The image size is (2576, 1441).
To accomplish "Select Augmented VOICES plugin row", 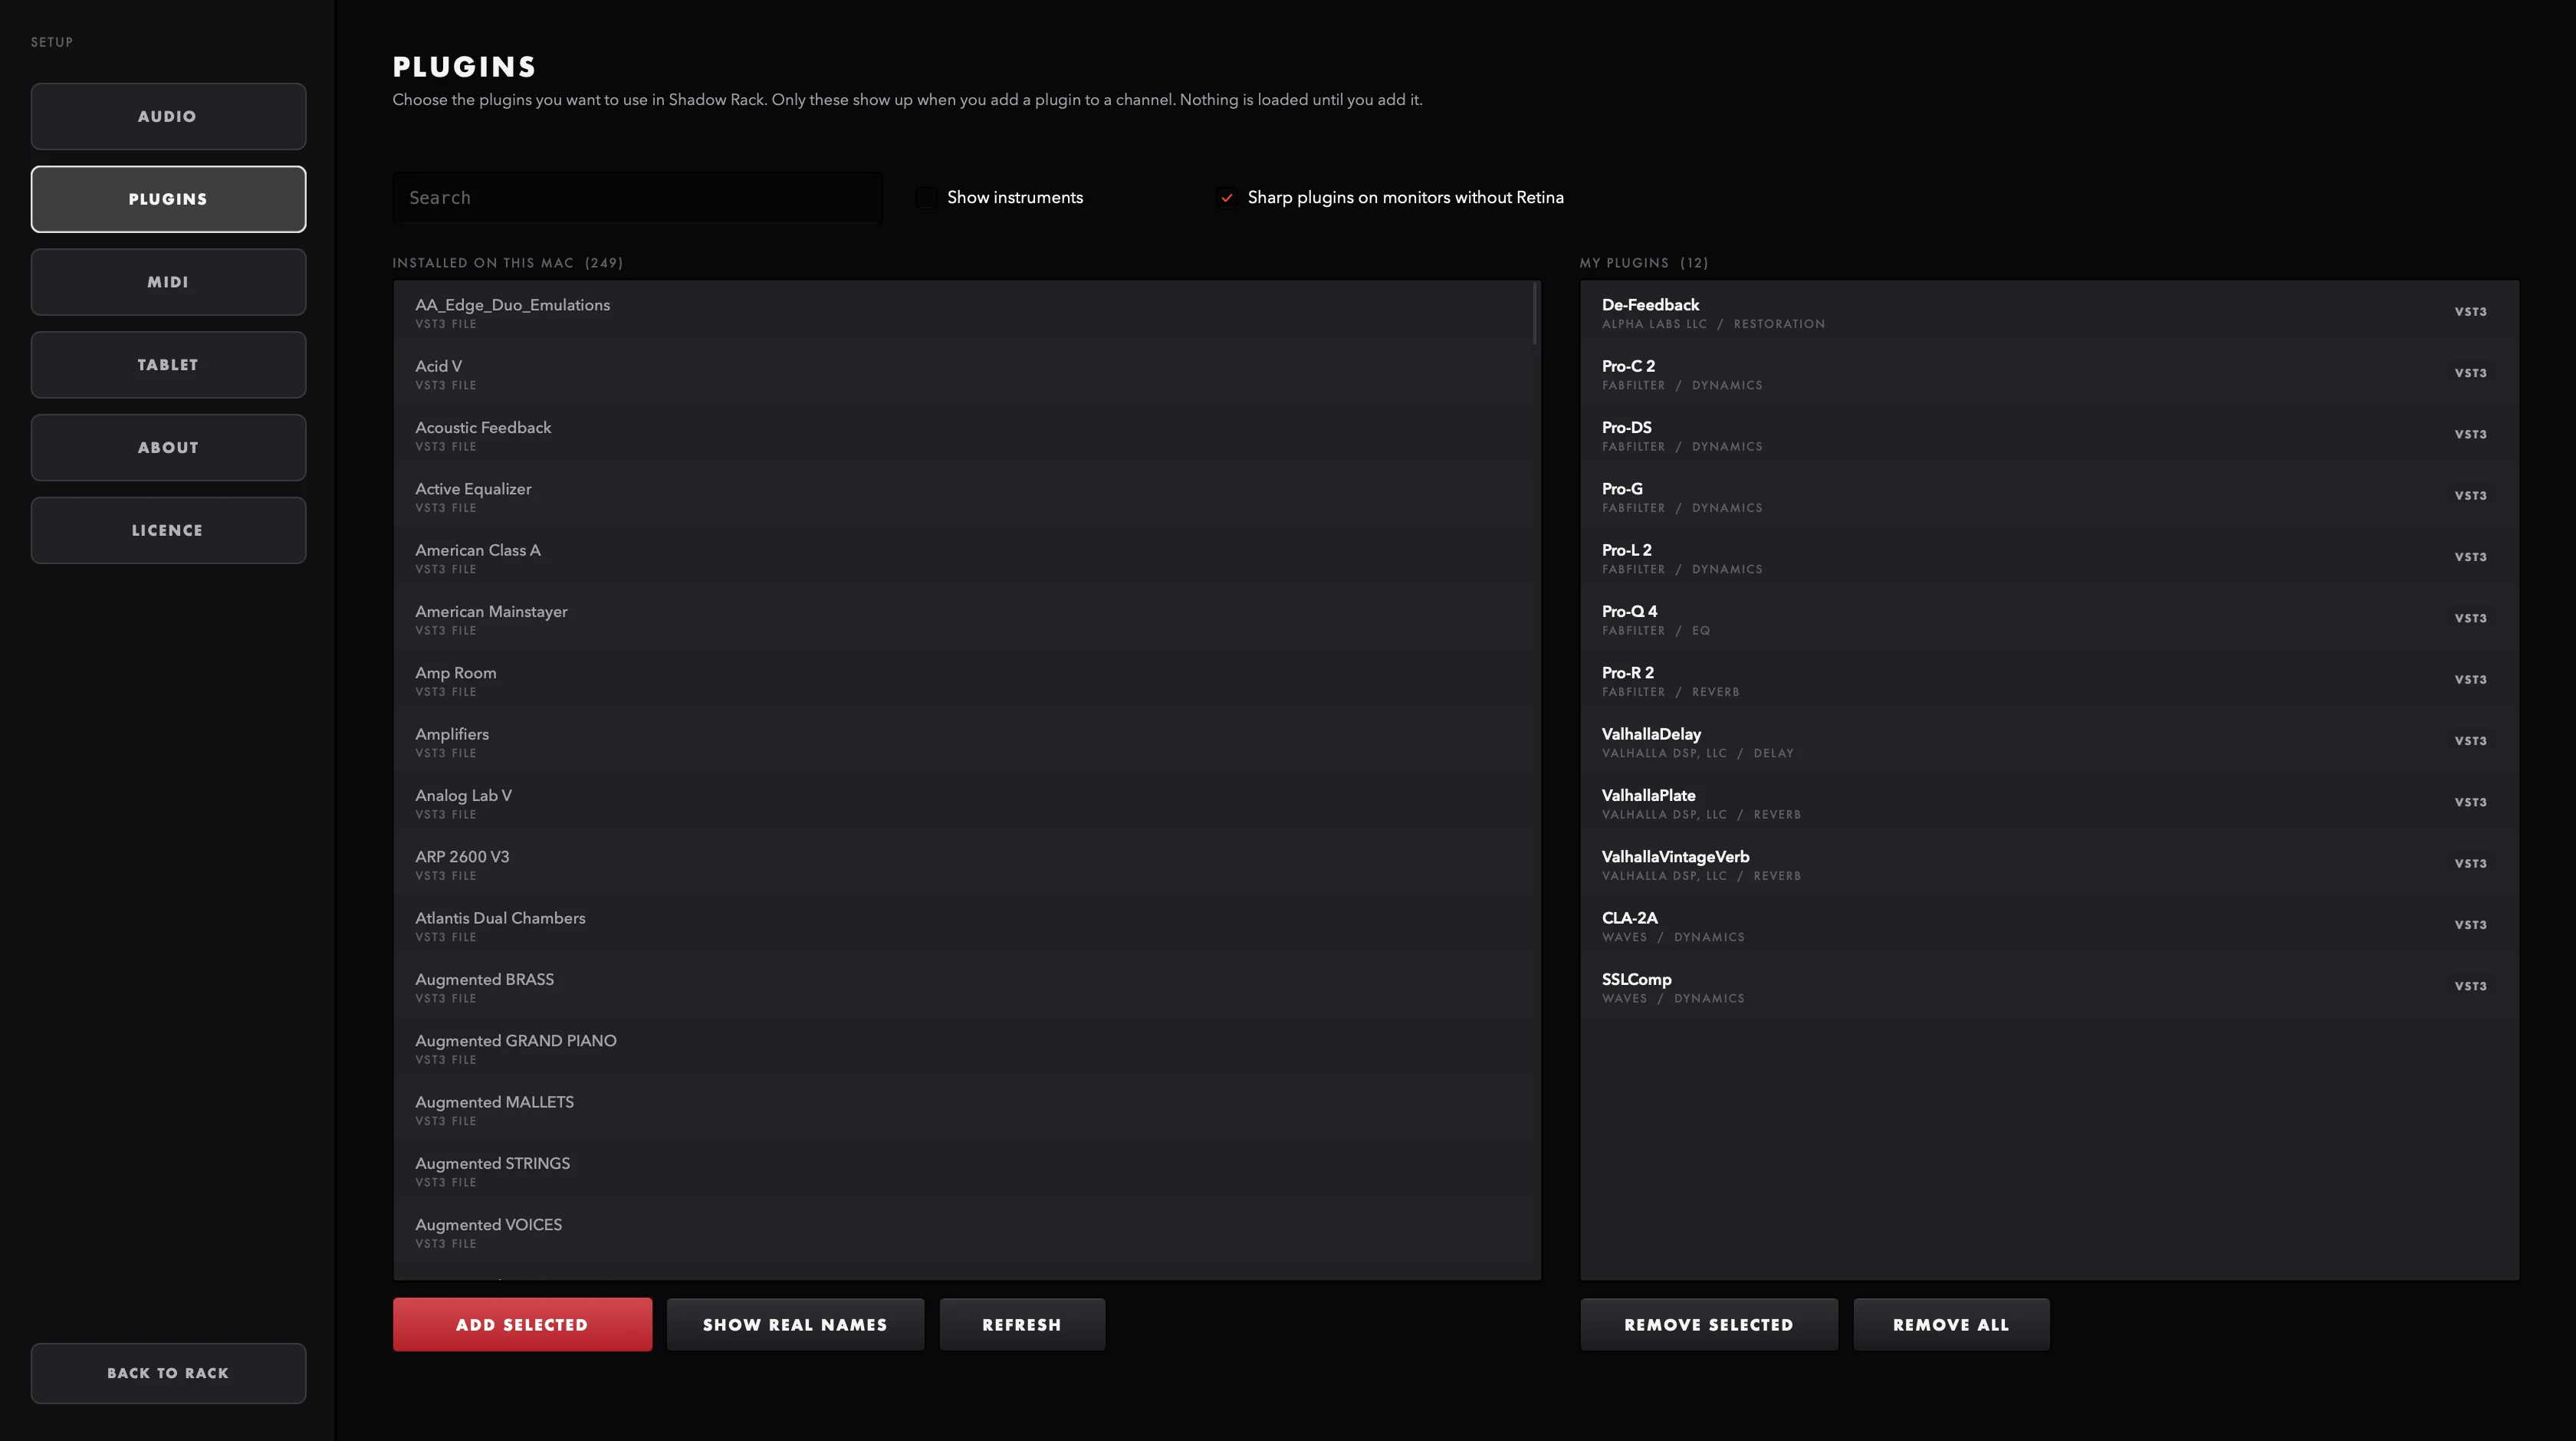I will point(962,1233).
